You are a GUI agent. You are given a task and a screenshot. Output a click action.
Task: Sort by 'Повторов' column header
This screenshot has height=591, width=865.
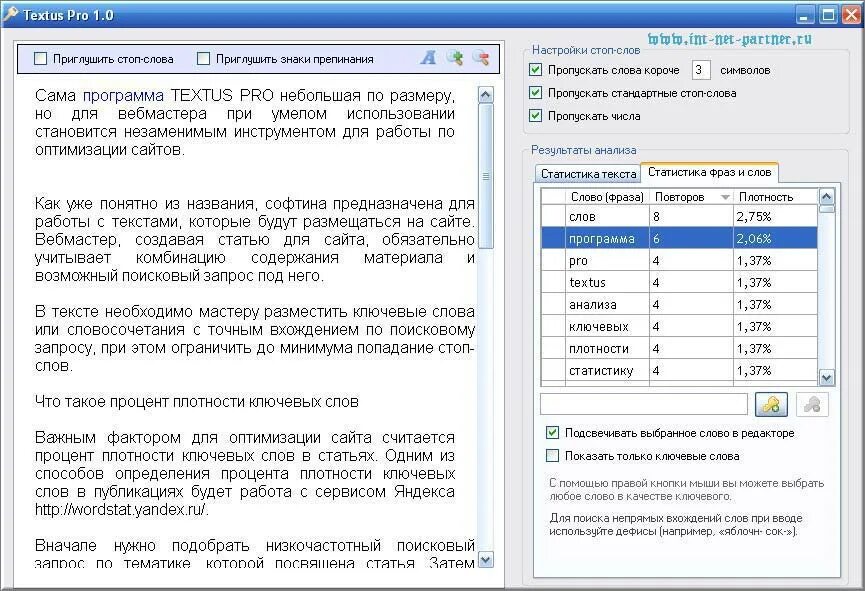click(x=692, y=197)
